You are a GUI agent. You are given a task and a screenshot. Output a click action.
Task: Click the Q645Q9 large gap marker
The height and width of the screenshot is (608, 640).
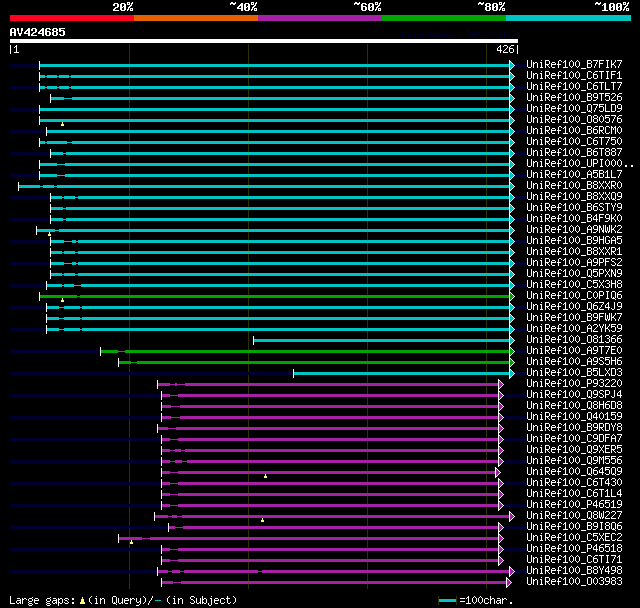pos(265,476)
